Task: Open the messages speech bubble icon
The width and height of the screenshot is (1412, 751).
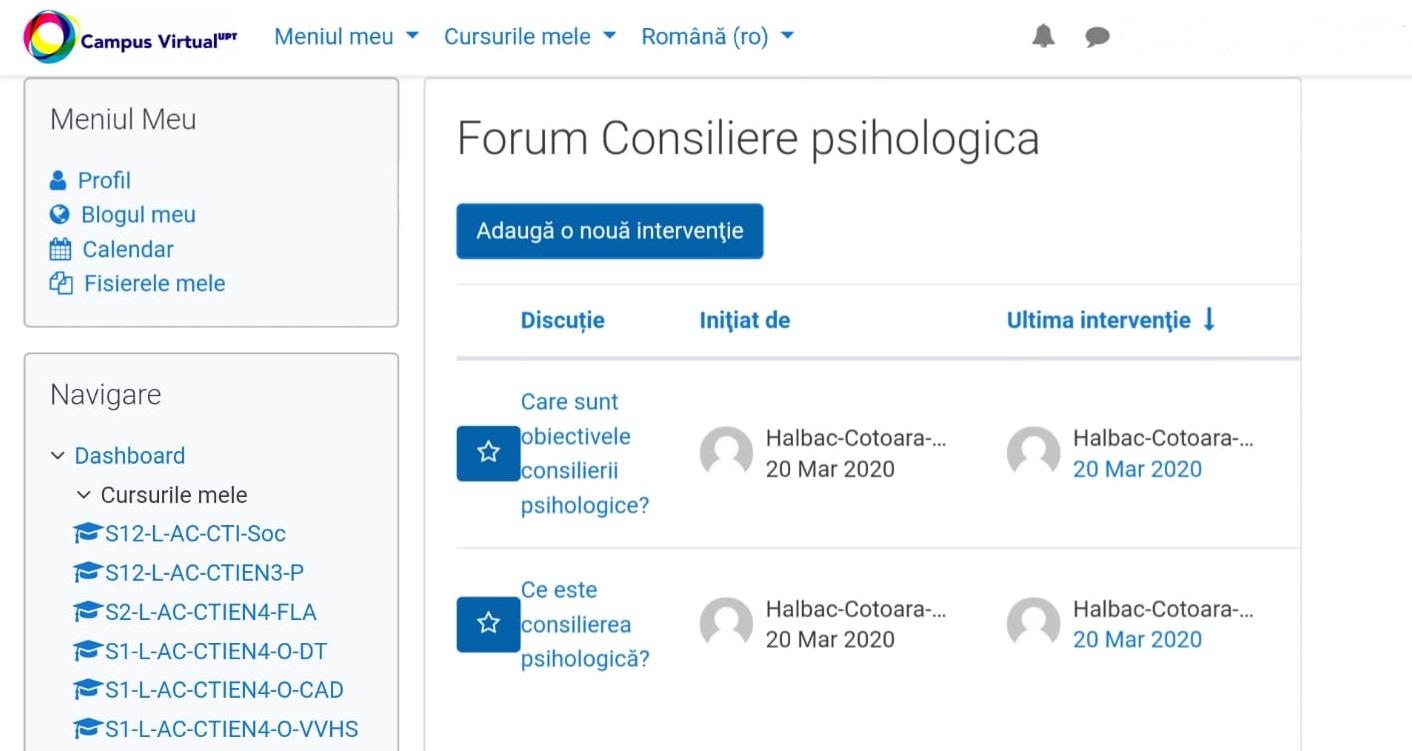Action: click(1097, 37)
